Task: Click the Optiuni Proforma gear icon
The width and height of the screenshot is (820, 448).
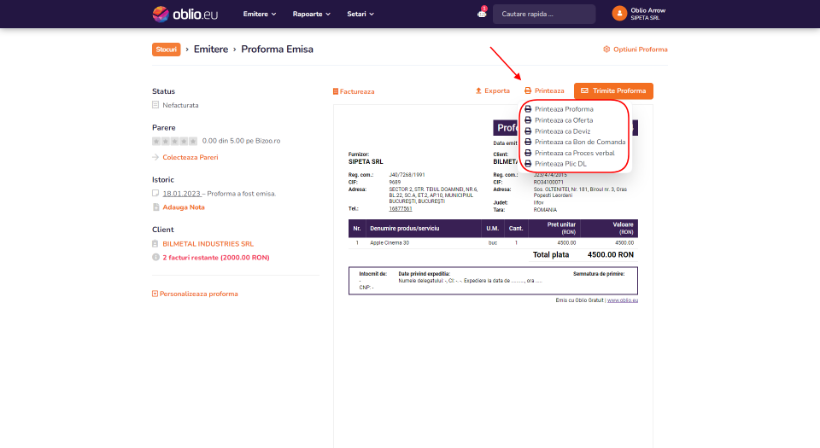Action: 606,49
